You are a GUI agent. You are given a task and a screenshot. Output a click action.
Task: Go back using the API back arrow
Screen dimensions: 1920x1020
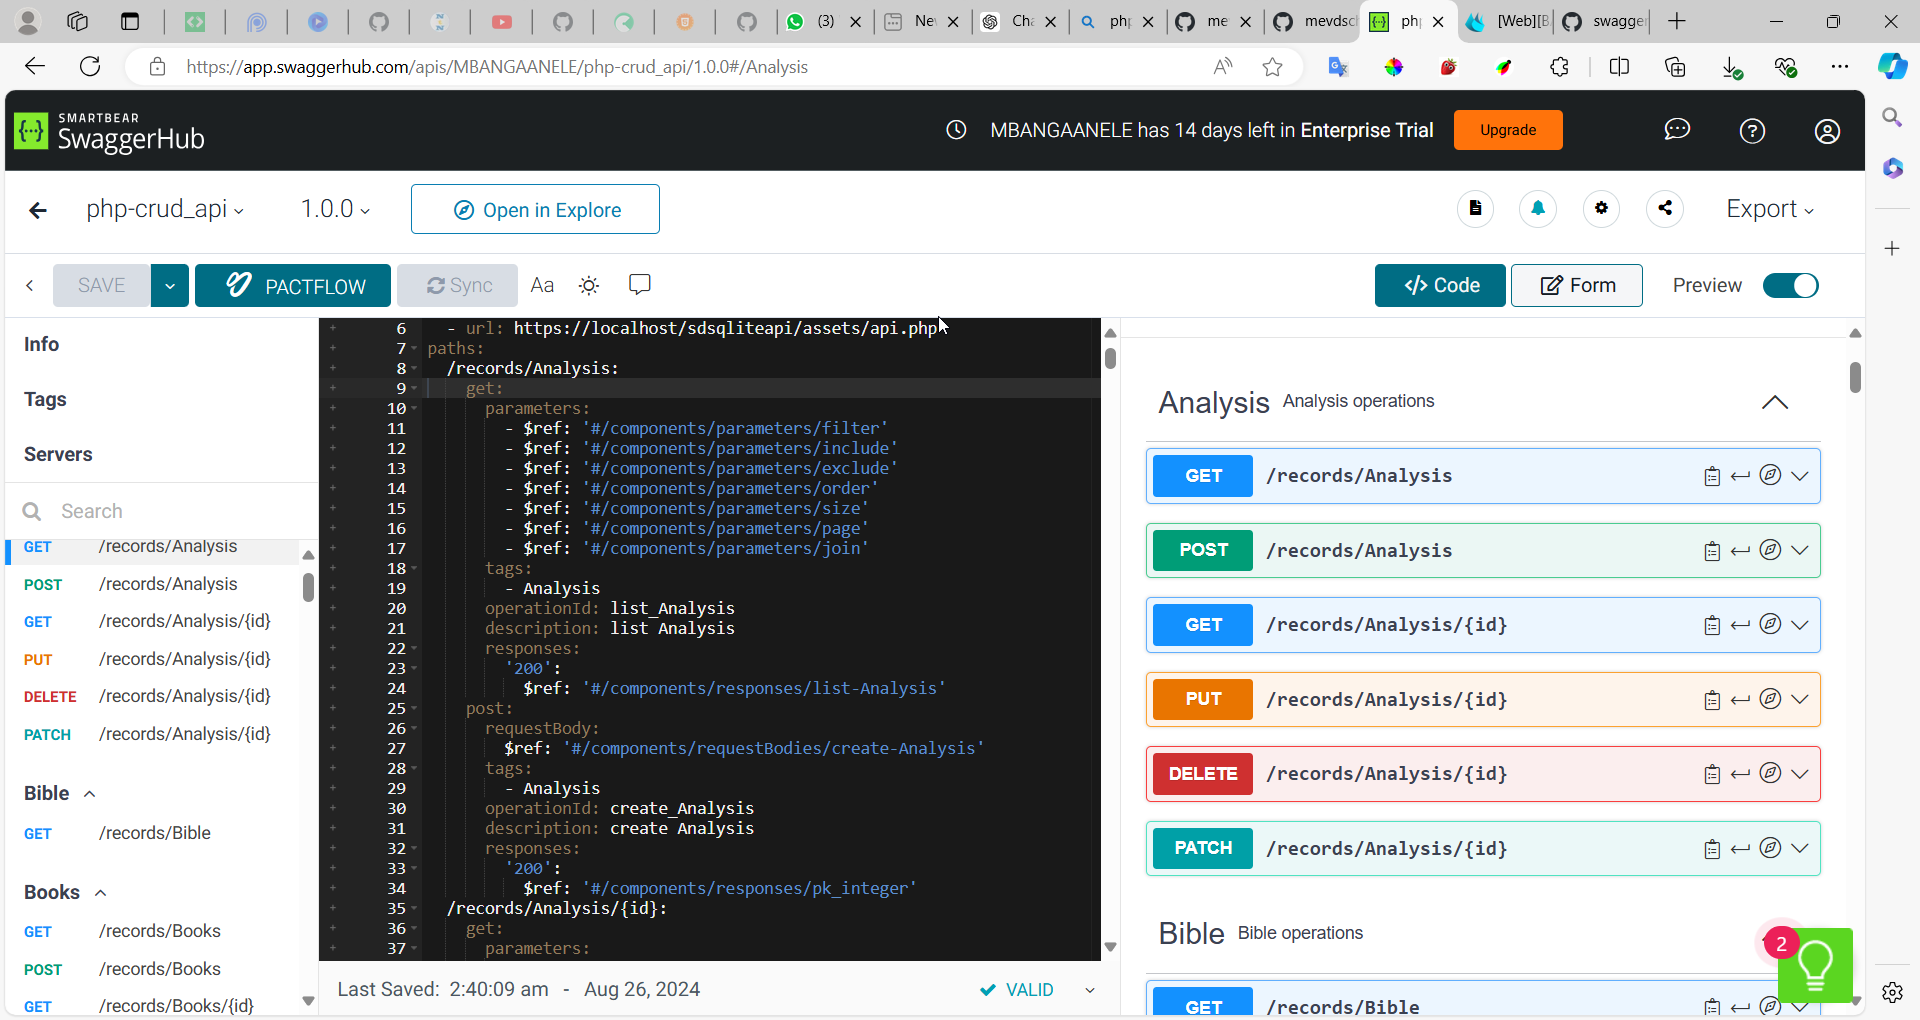point(38,210)
